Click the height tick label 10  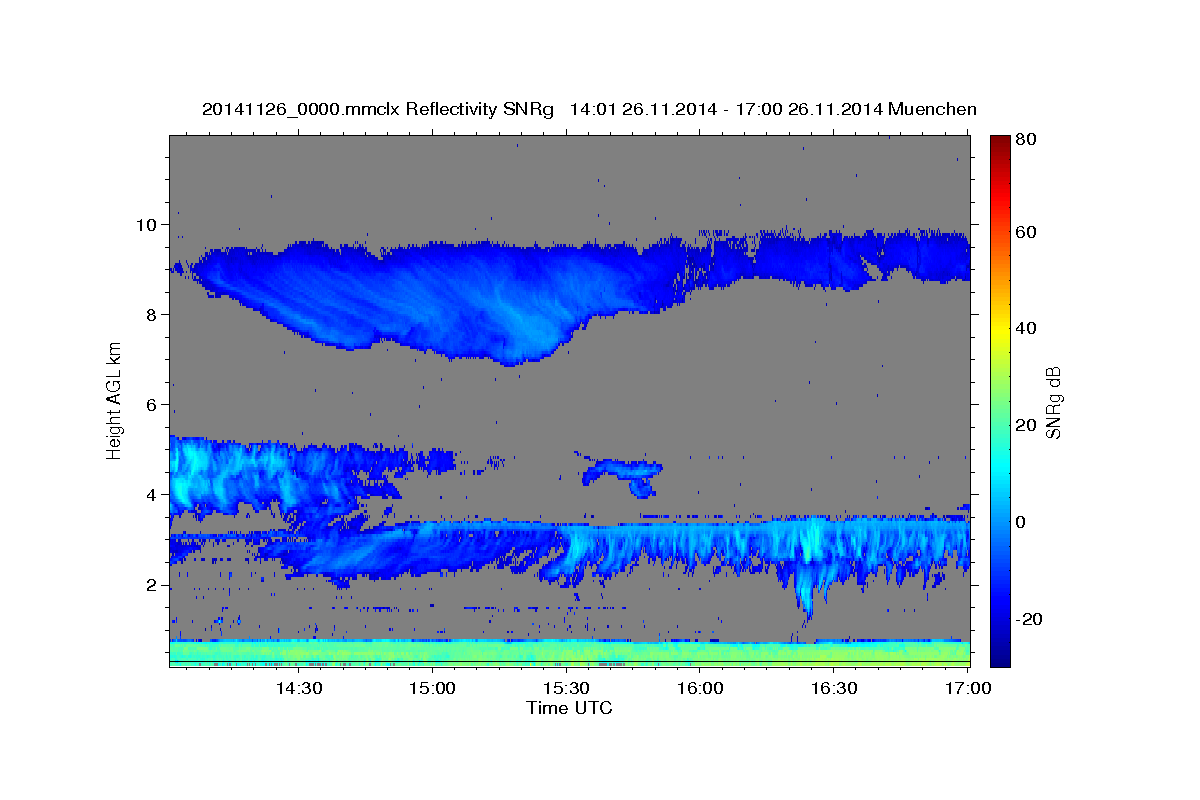[x=147, y=225]
